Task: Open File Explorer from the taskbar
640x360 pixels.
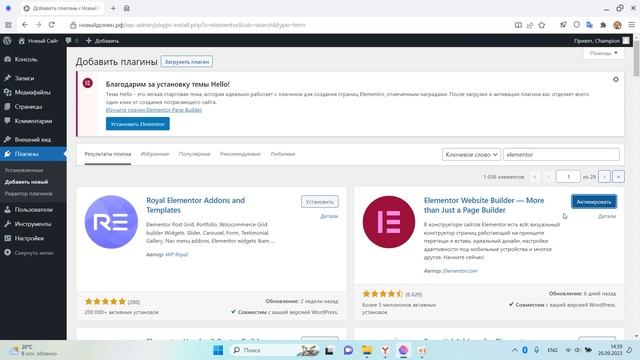Action: (367, 350)
